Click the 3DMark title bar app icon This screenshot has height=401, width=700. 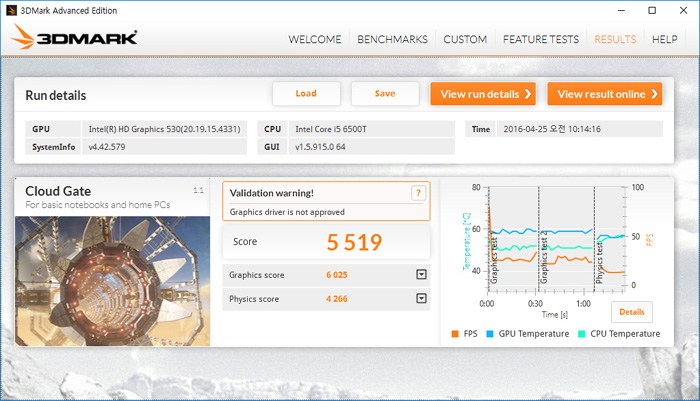click(11, 10)
